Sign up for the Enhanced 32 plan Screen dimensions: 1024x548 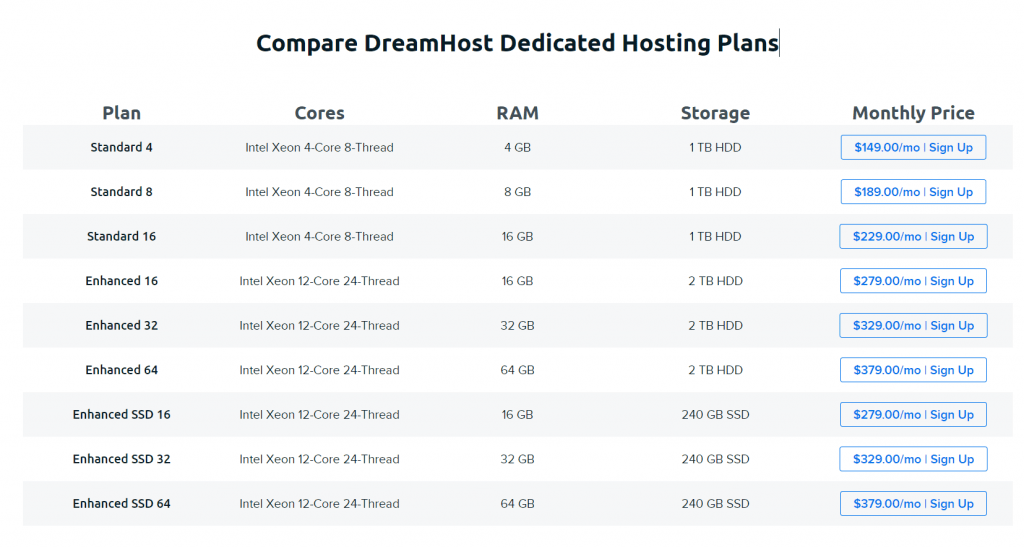(913, 325)
